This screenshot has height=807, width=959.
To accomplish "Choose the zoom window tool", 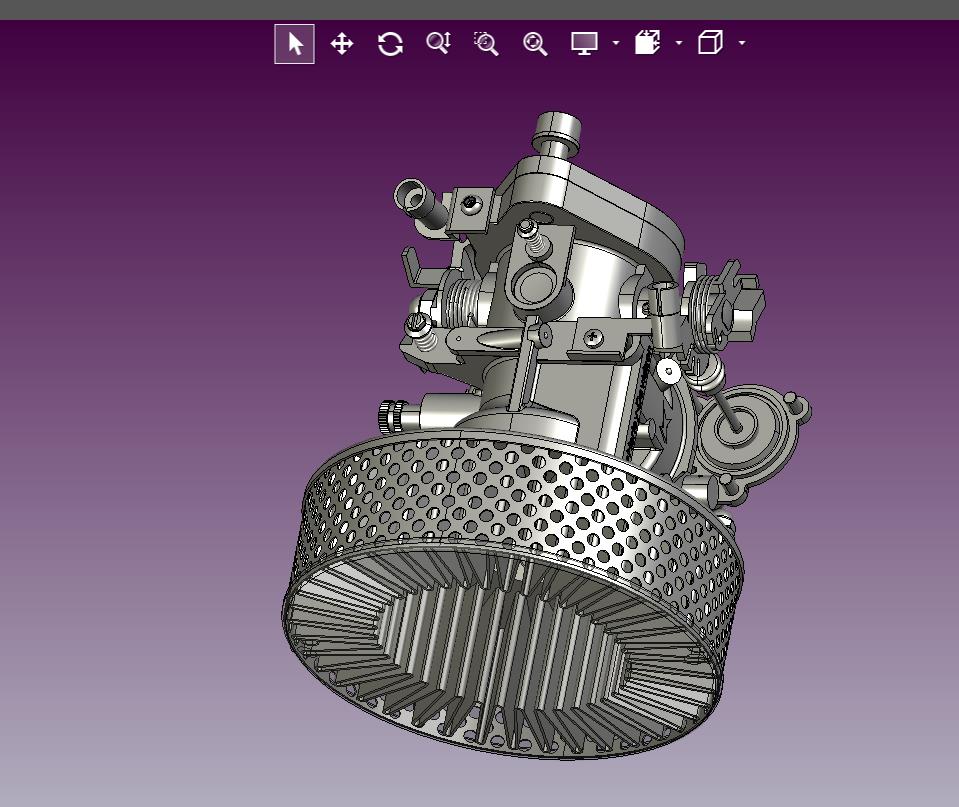I will click(x=486, y=44).
